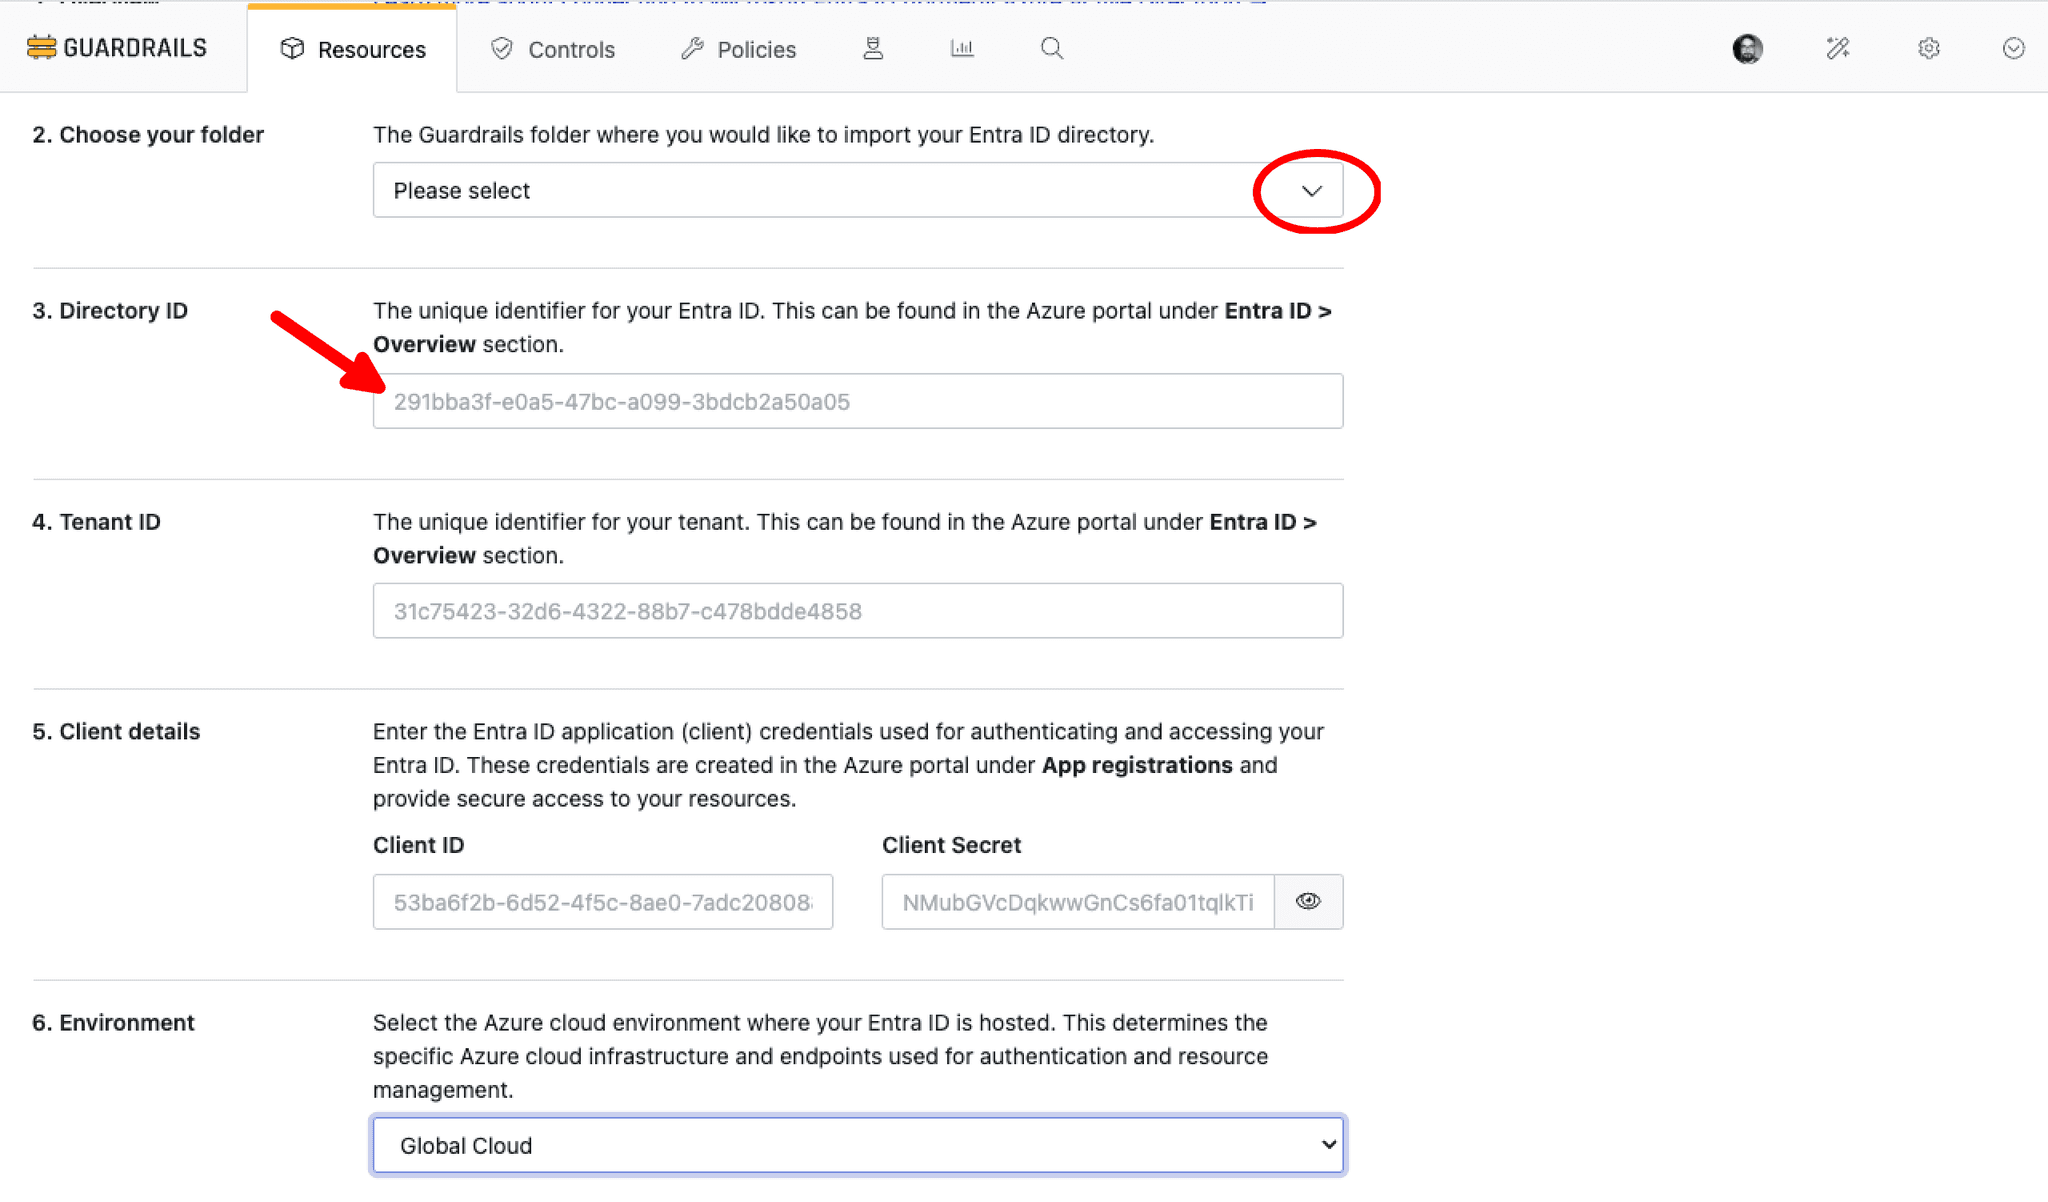Click the Policies wrench icon

click(692, 48)
